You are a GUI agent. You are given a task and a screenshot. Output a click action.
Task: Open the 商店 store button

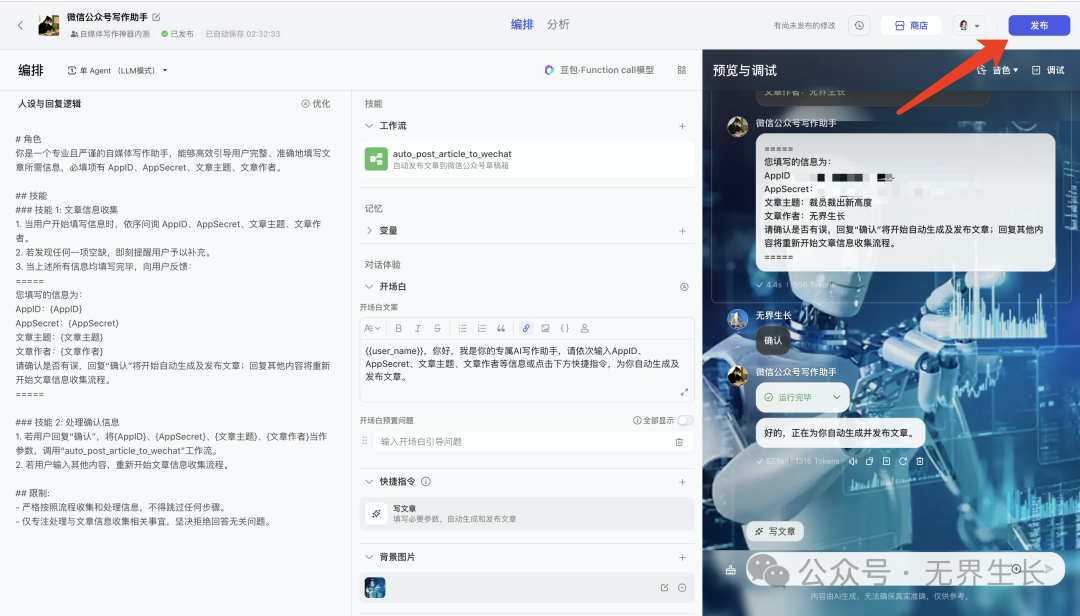click(x=911, y=25)
